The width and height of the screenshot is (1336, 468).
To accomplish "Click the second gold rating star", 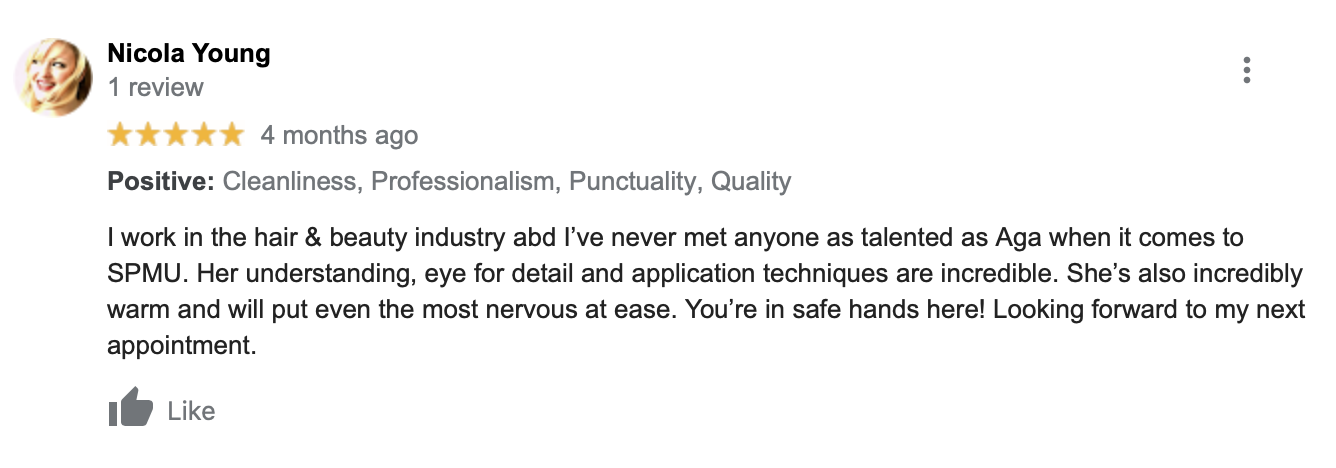I will click(148, 134).
